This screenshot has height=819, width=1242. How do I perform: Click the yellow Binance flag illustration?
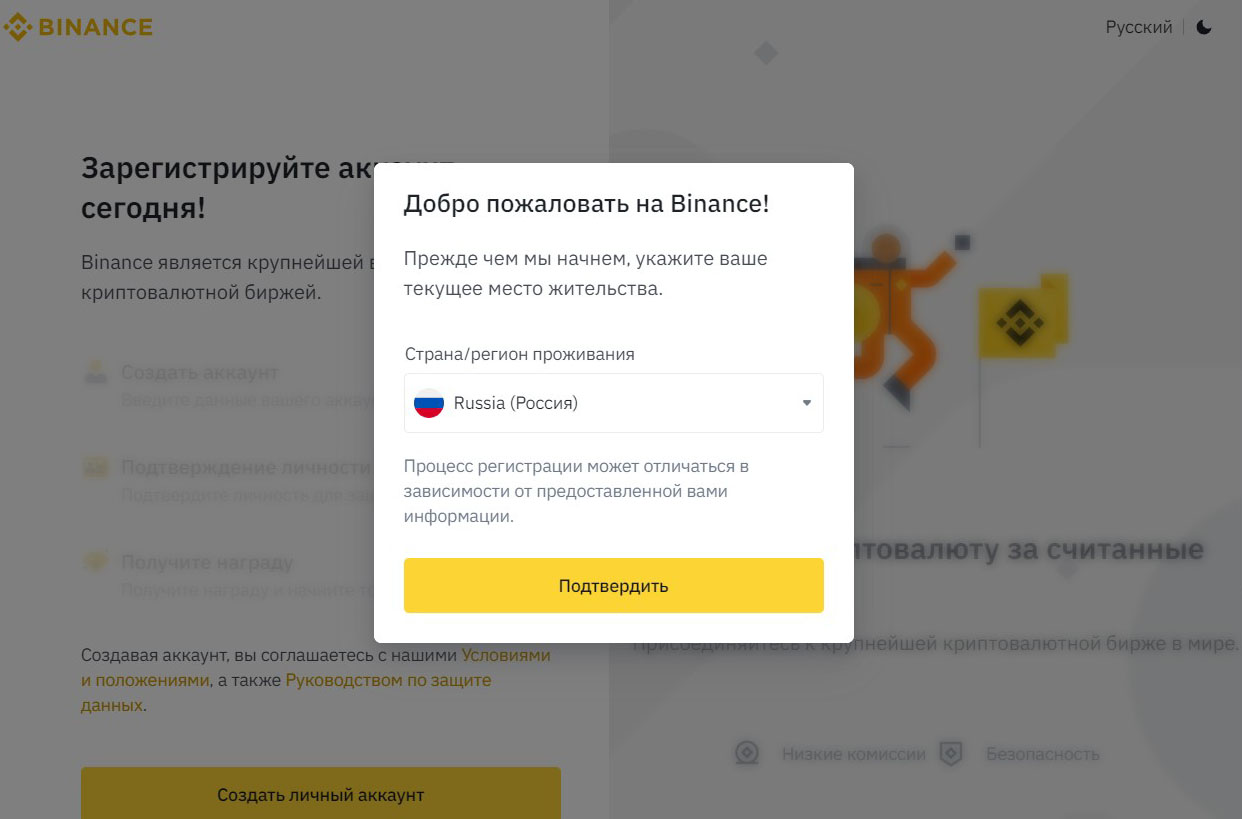tap(1020, 318)
